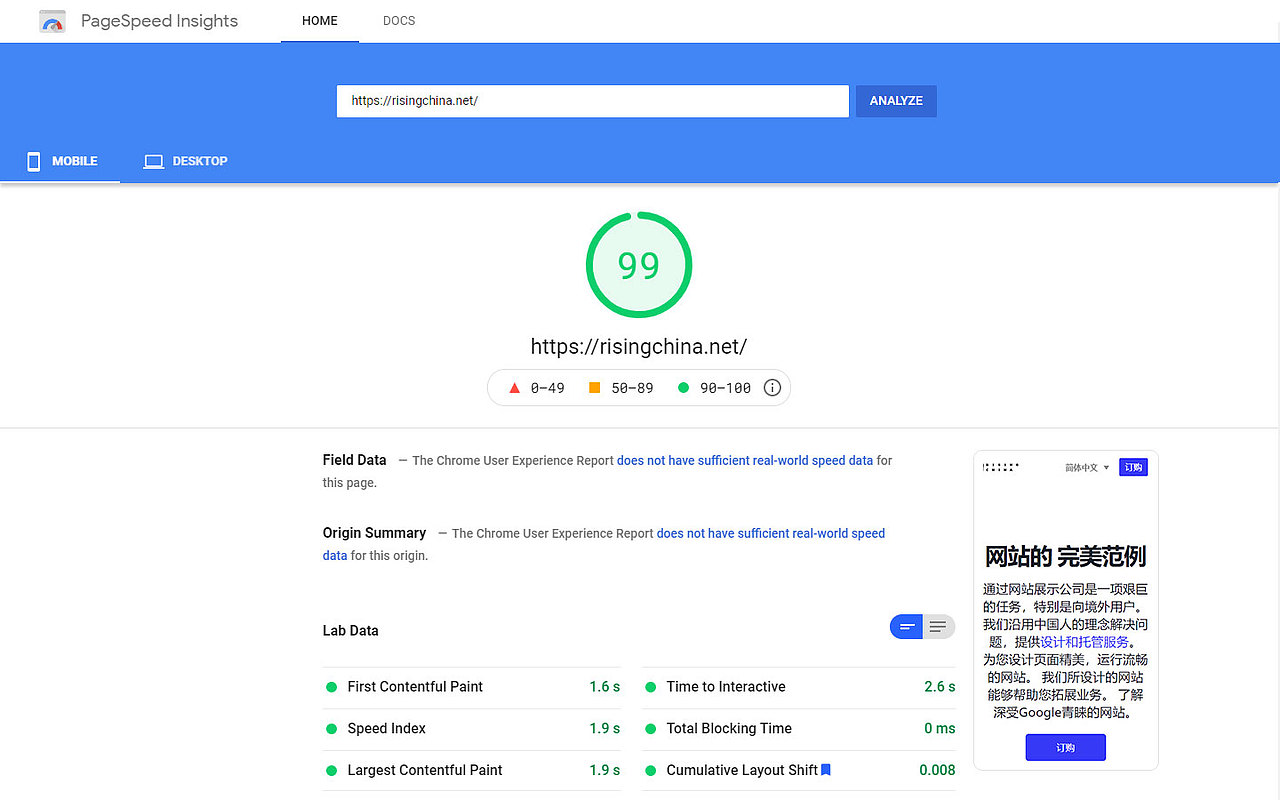Click the 0 ms Total Blocking Time value

[x=940, y=729]
